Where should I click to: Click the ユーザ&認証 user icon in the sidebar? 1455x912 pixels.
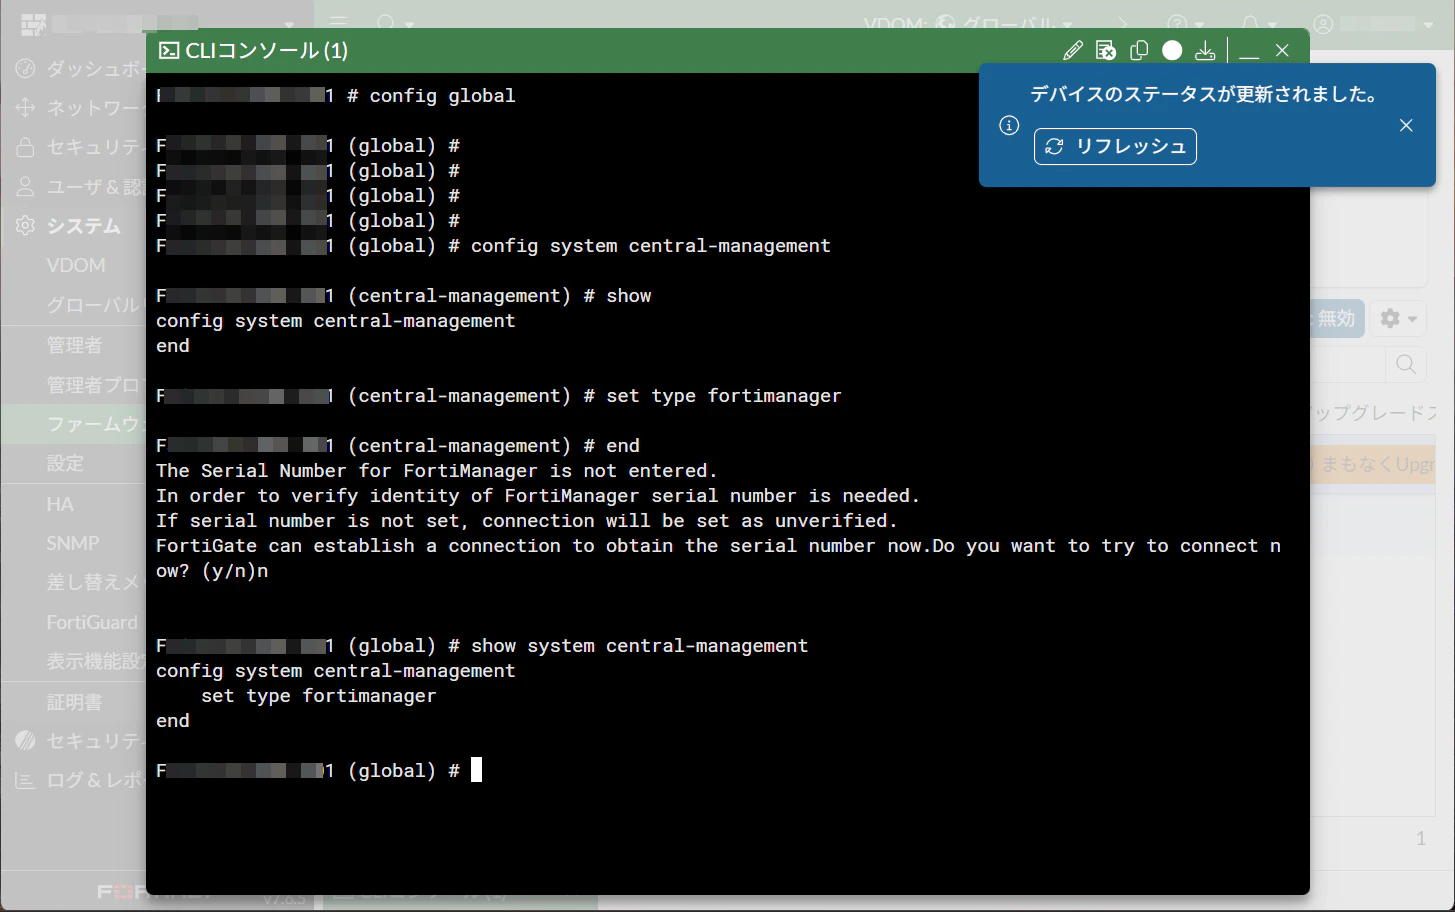tap(25, 187)
